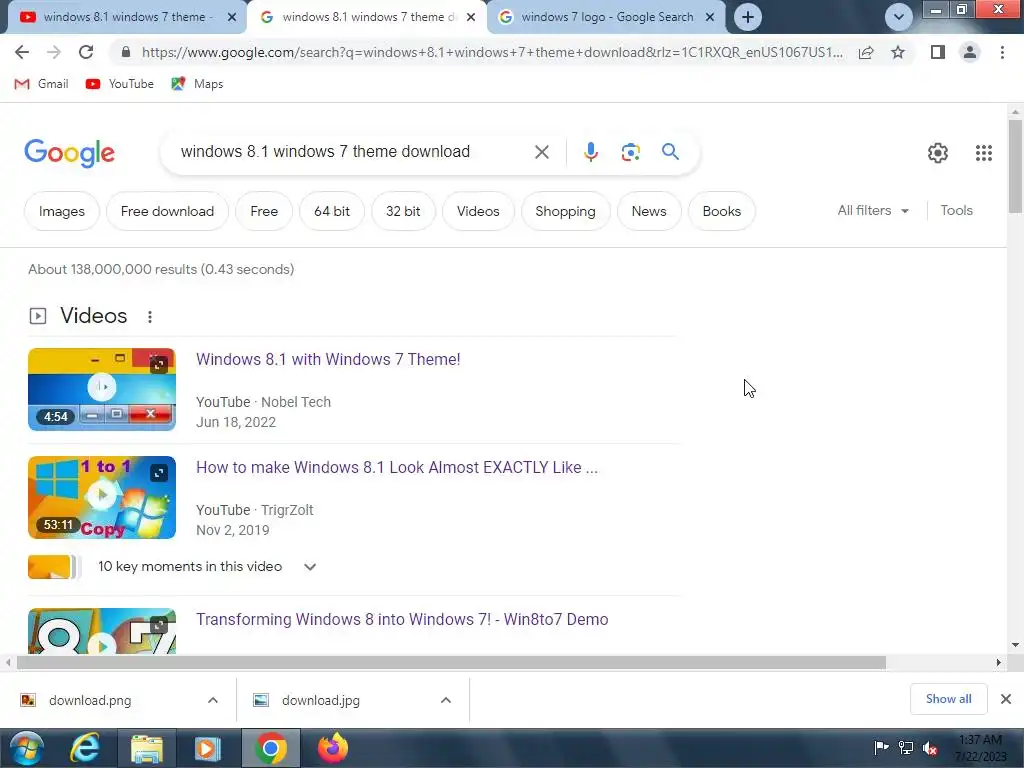Reload the current page
1024x768 pixels.
(86, 52)
